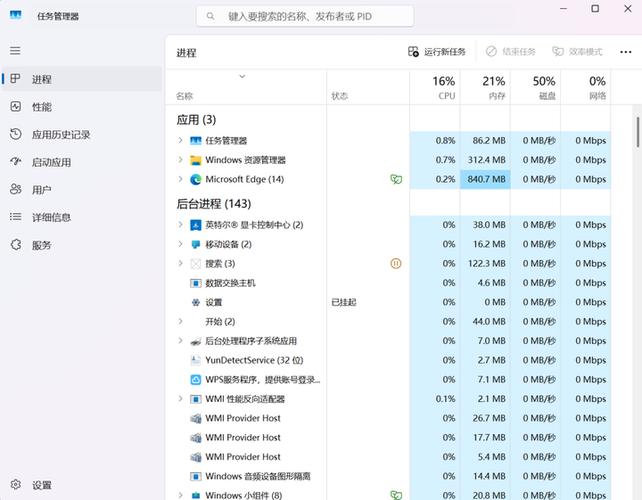
Task: Expand the Windows 资源管理器 row
Action: pos(180,160)
